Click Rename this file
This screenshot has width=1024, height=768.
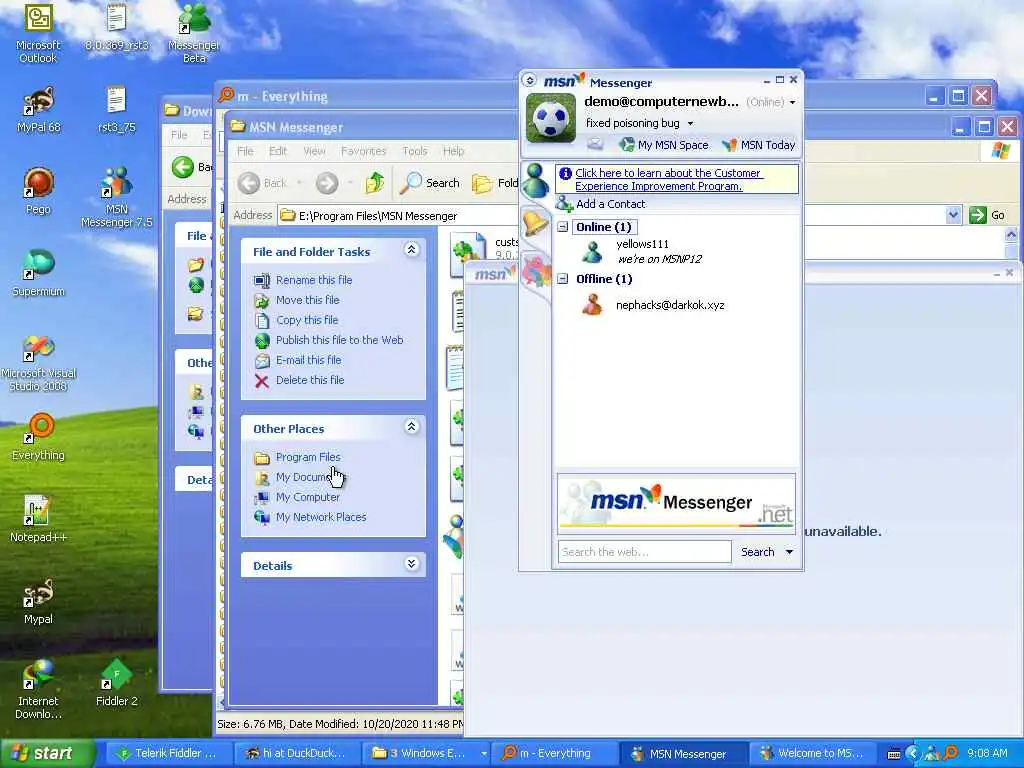click(313, 280)
